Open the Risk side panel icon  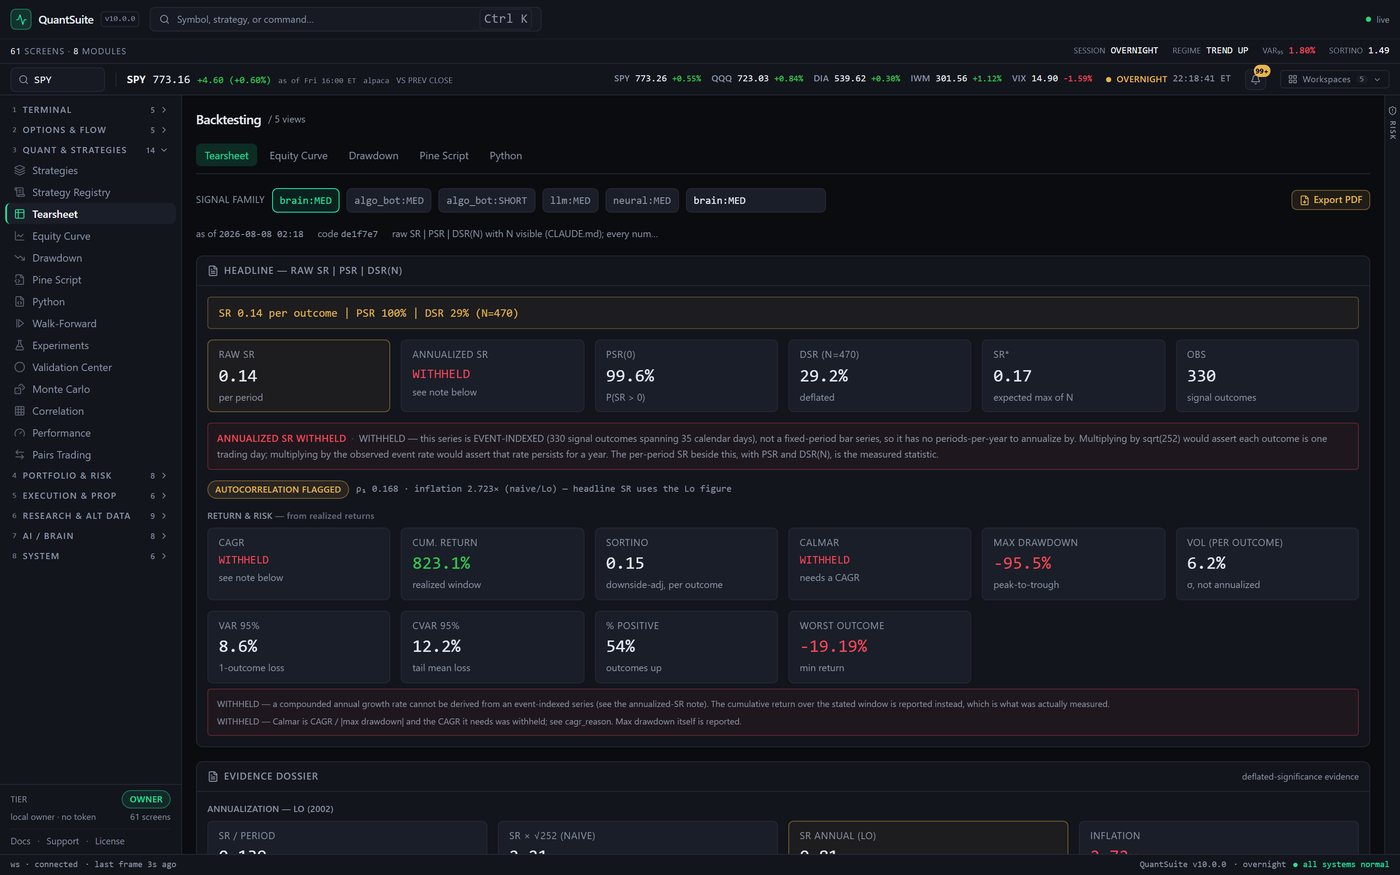1392,110
